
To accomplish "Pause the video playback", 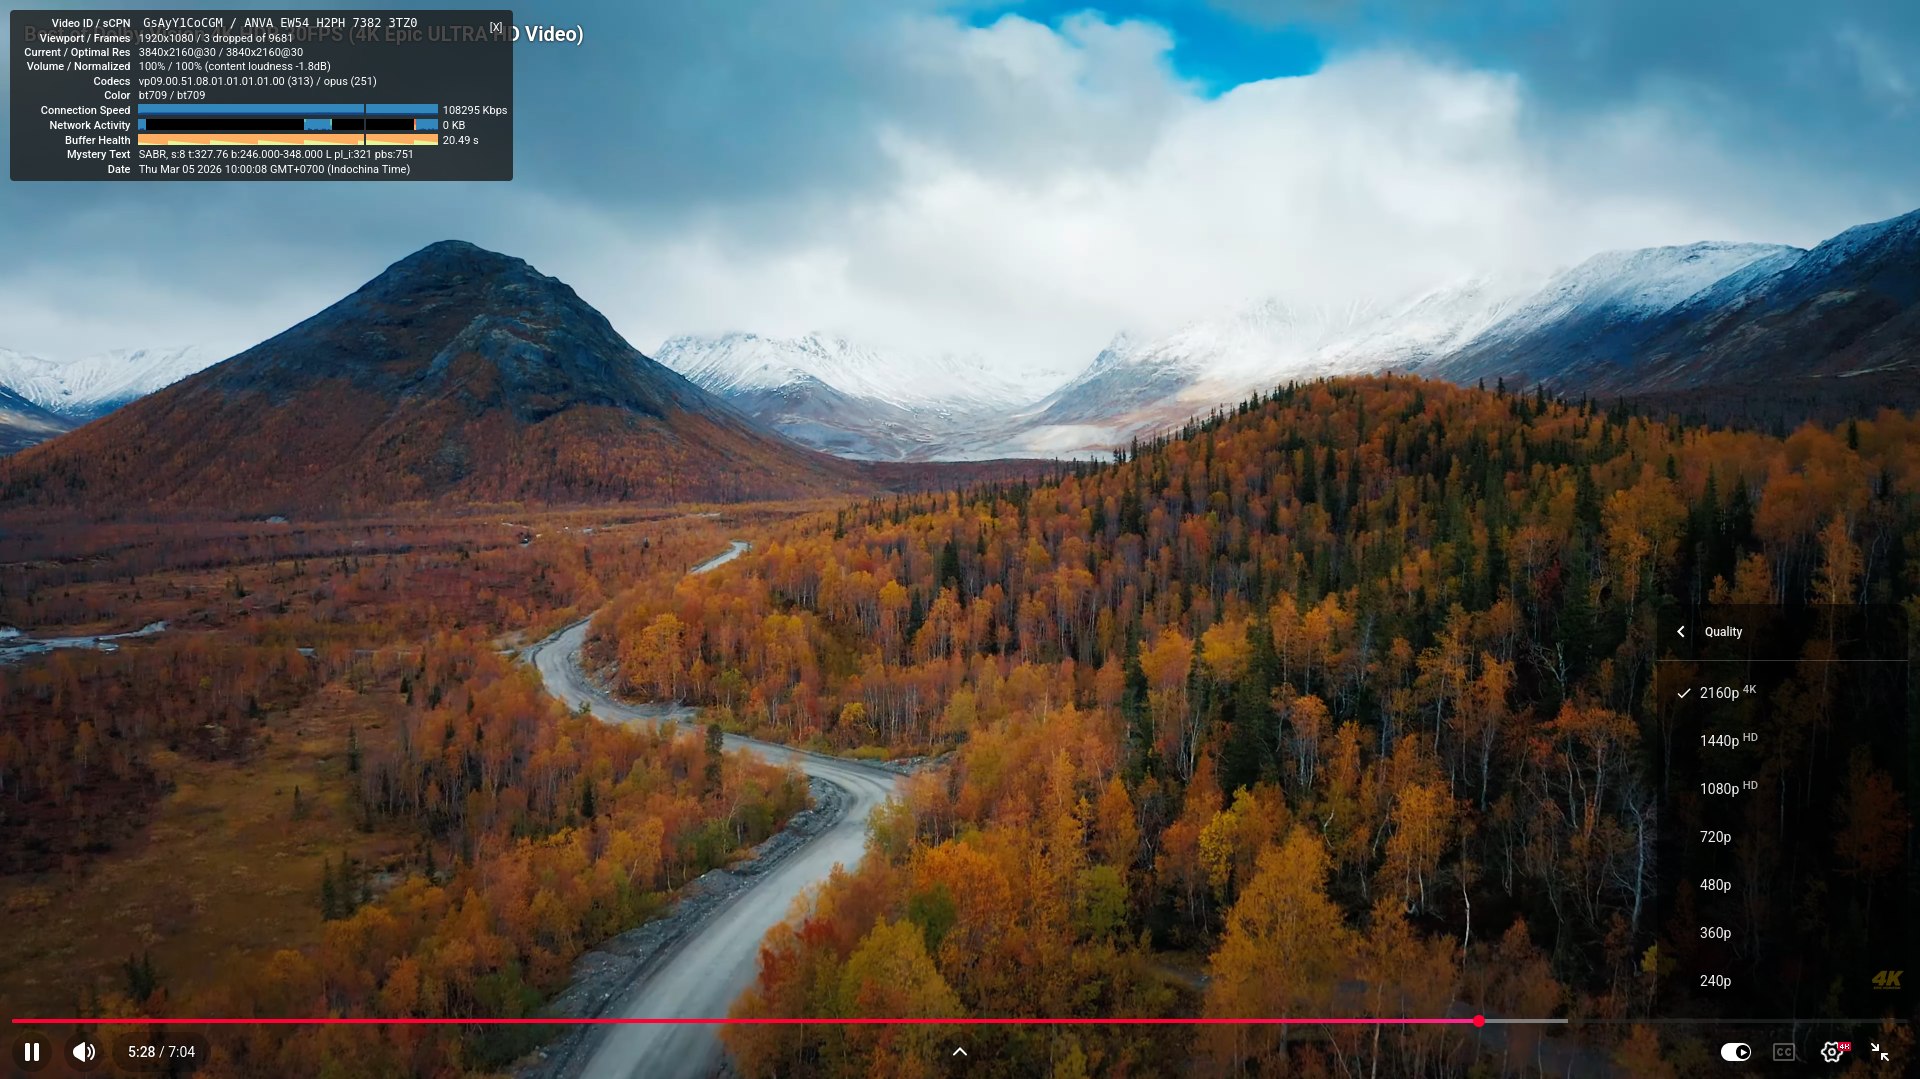I will [x=32, y=1052].
